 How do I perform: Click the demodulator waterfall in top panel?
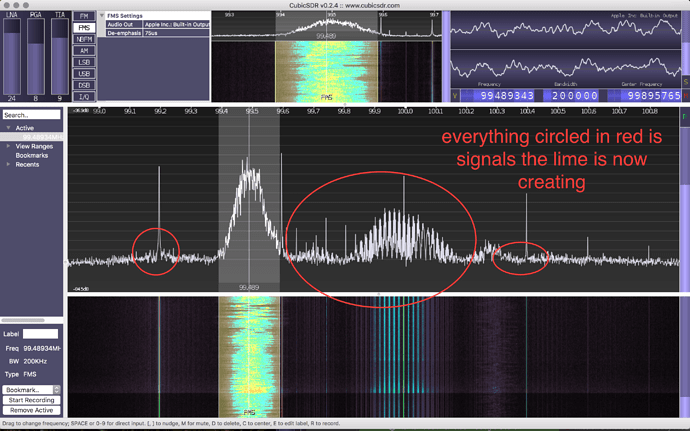pos(327,71)
